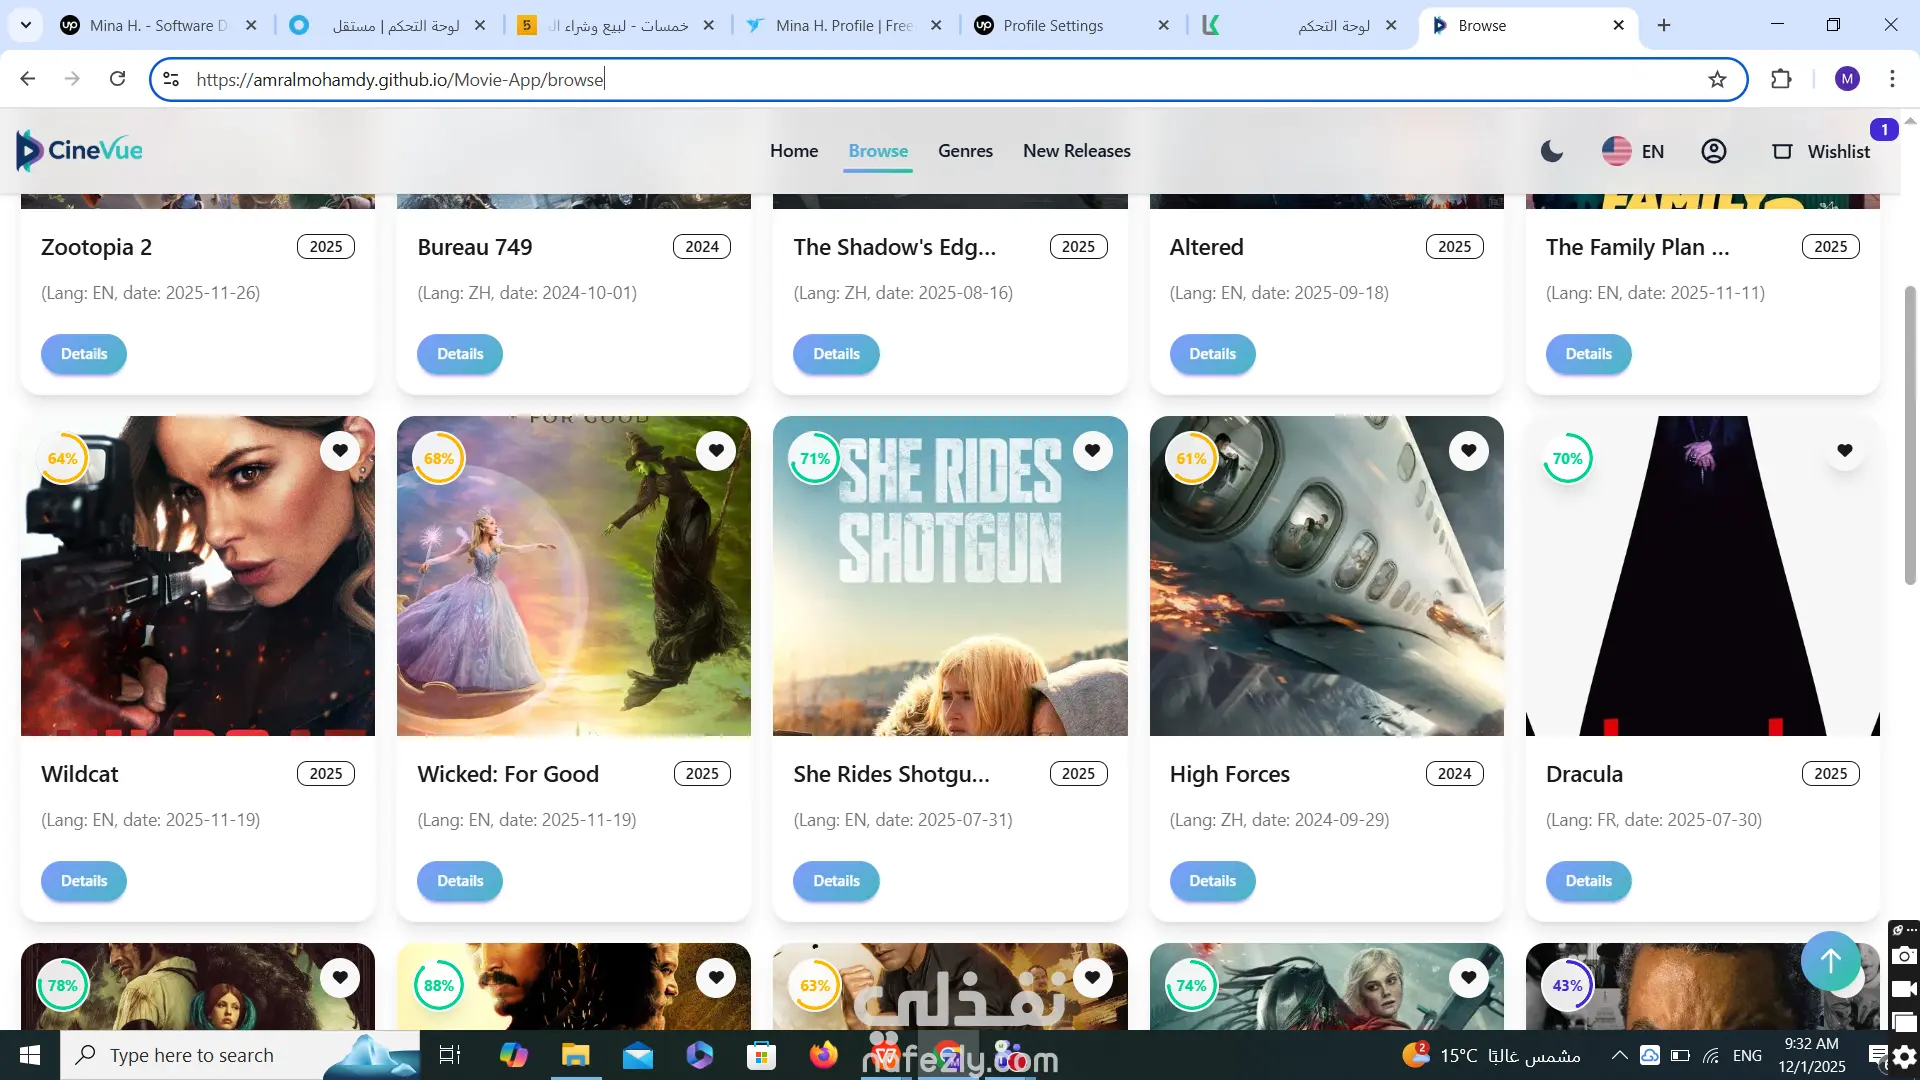View Details for High Forces

point(1212,881)
